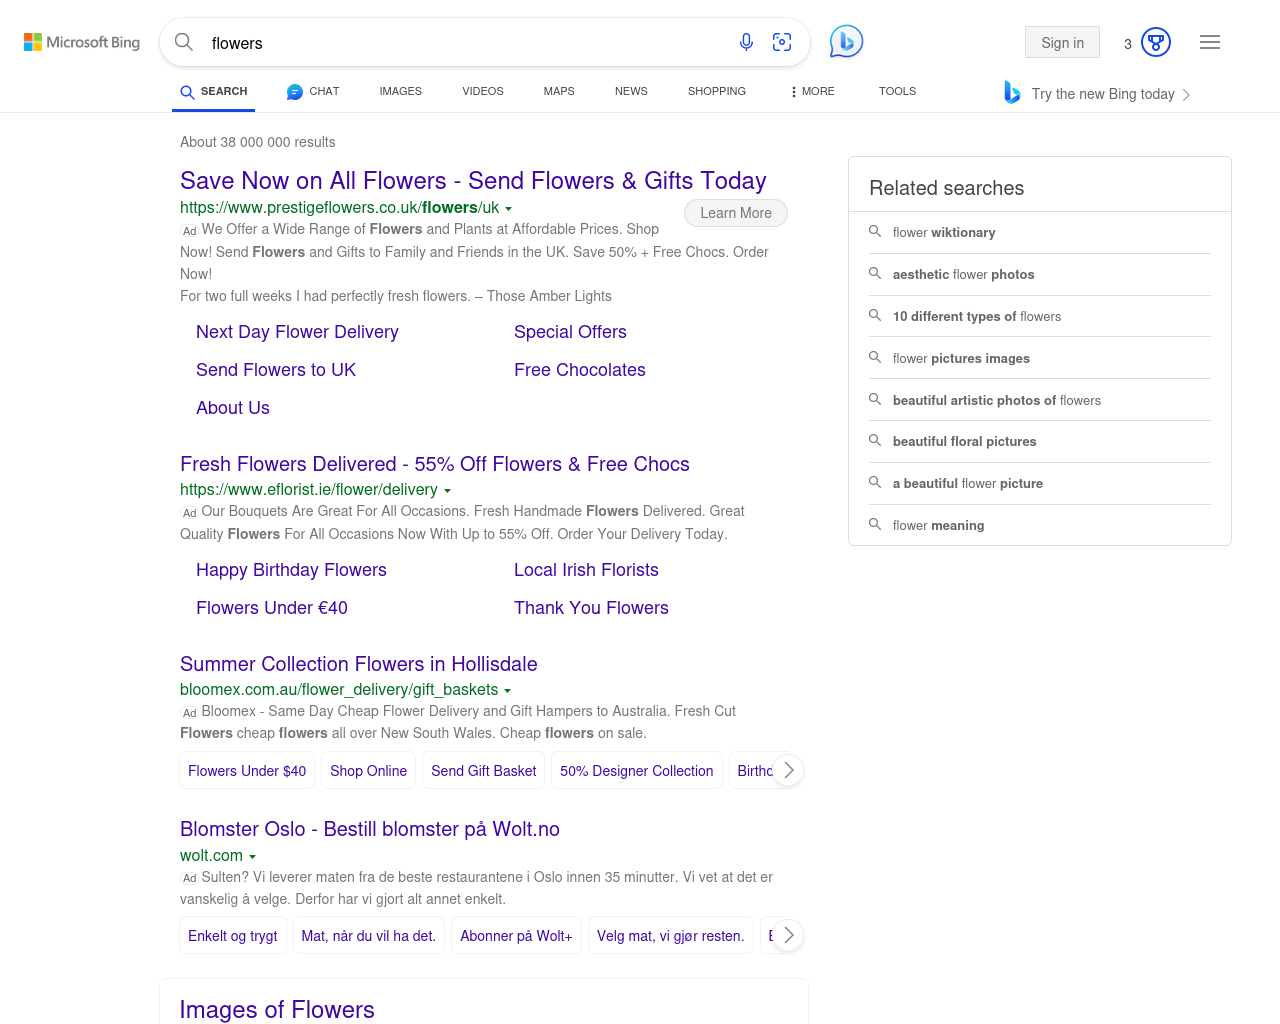This screenshot has width=1280, height=1024.
Task: Open the Images of Flowers heading
Action: pyautogui.click(x=277, y=1009)
